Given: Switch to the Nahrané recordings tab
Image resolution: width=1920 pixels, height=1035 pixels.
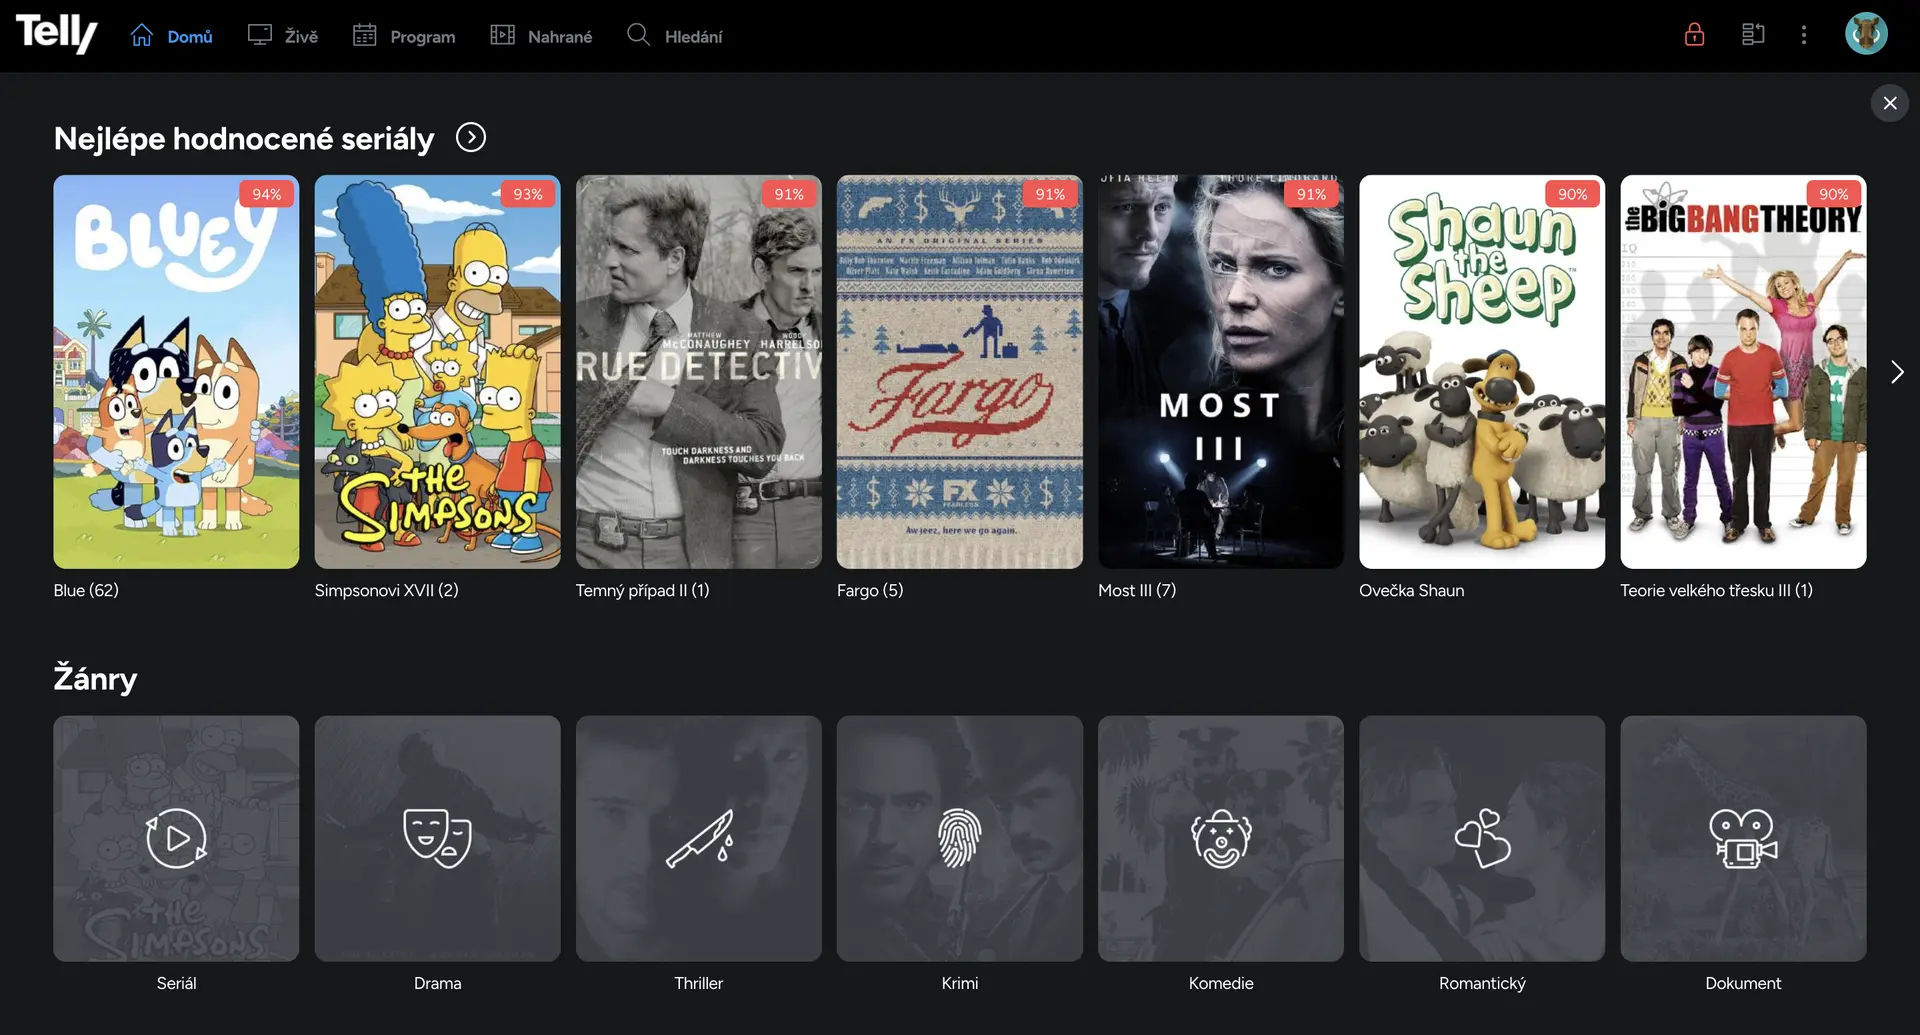Looking at the screenshot, I should coord(541,36).
